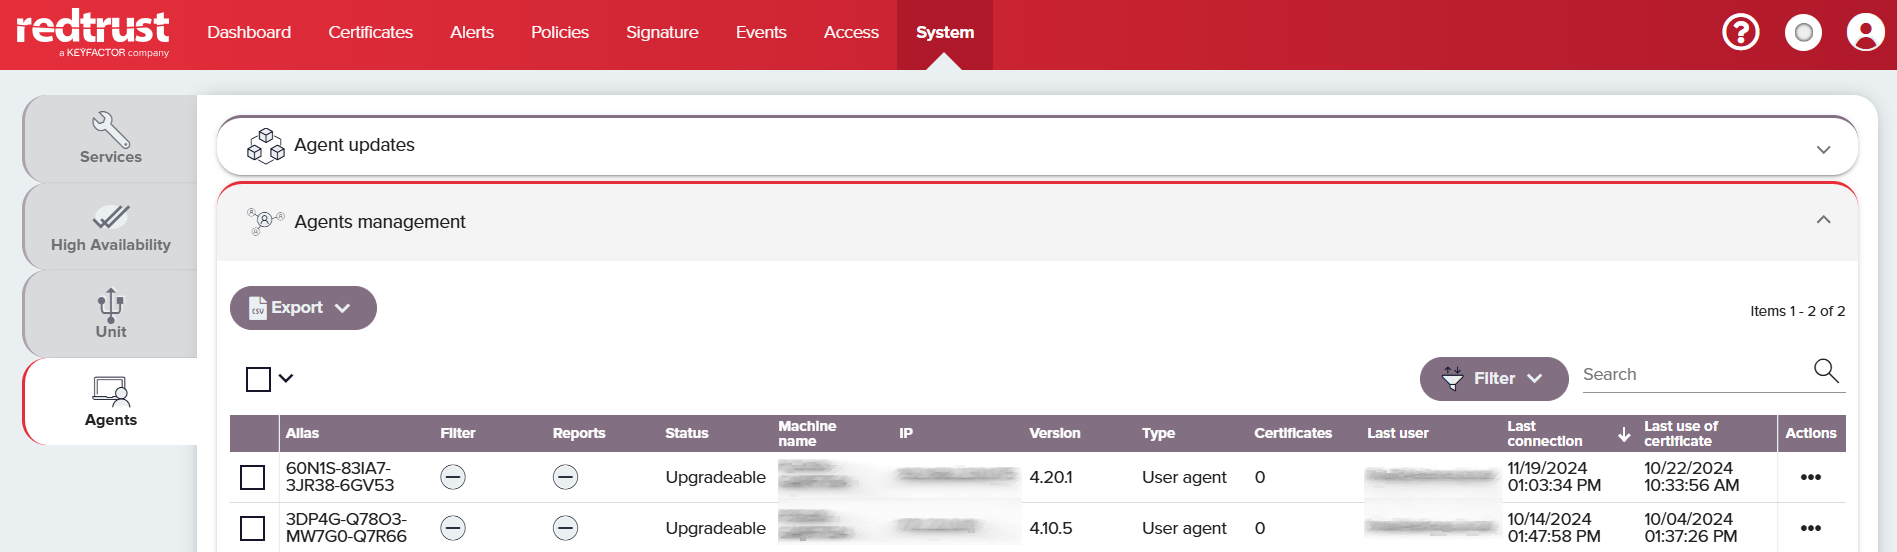Click last use 10/22/2024 10:33:56 AM
The width and height of the screenshot is (1897, 552).
click(x=1692, y=477)
